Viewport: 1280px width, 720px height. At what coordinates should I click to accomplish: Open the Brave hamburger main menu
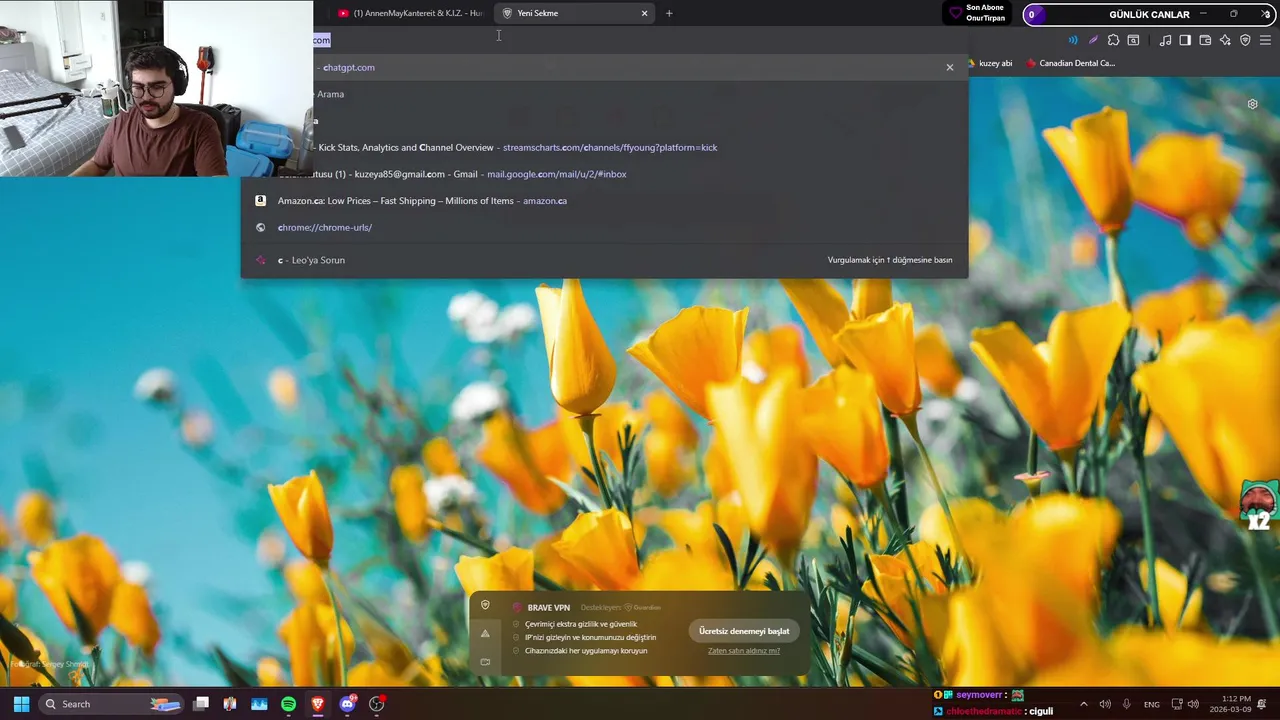(x=1265, y=40)
